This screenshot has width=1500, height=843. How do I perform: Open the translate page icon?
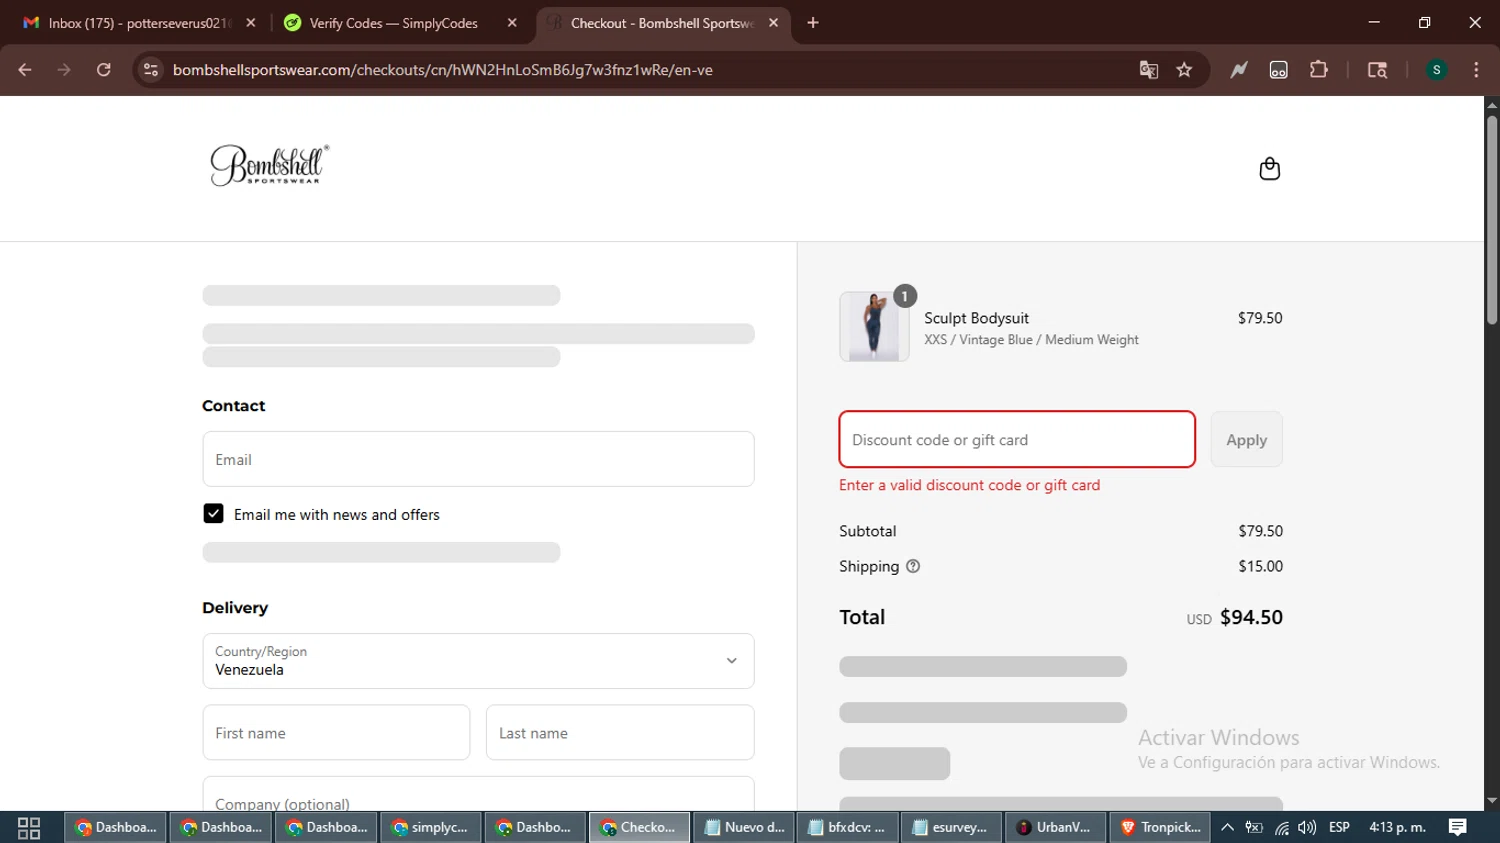(1148, 70)
